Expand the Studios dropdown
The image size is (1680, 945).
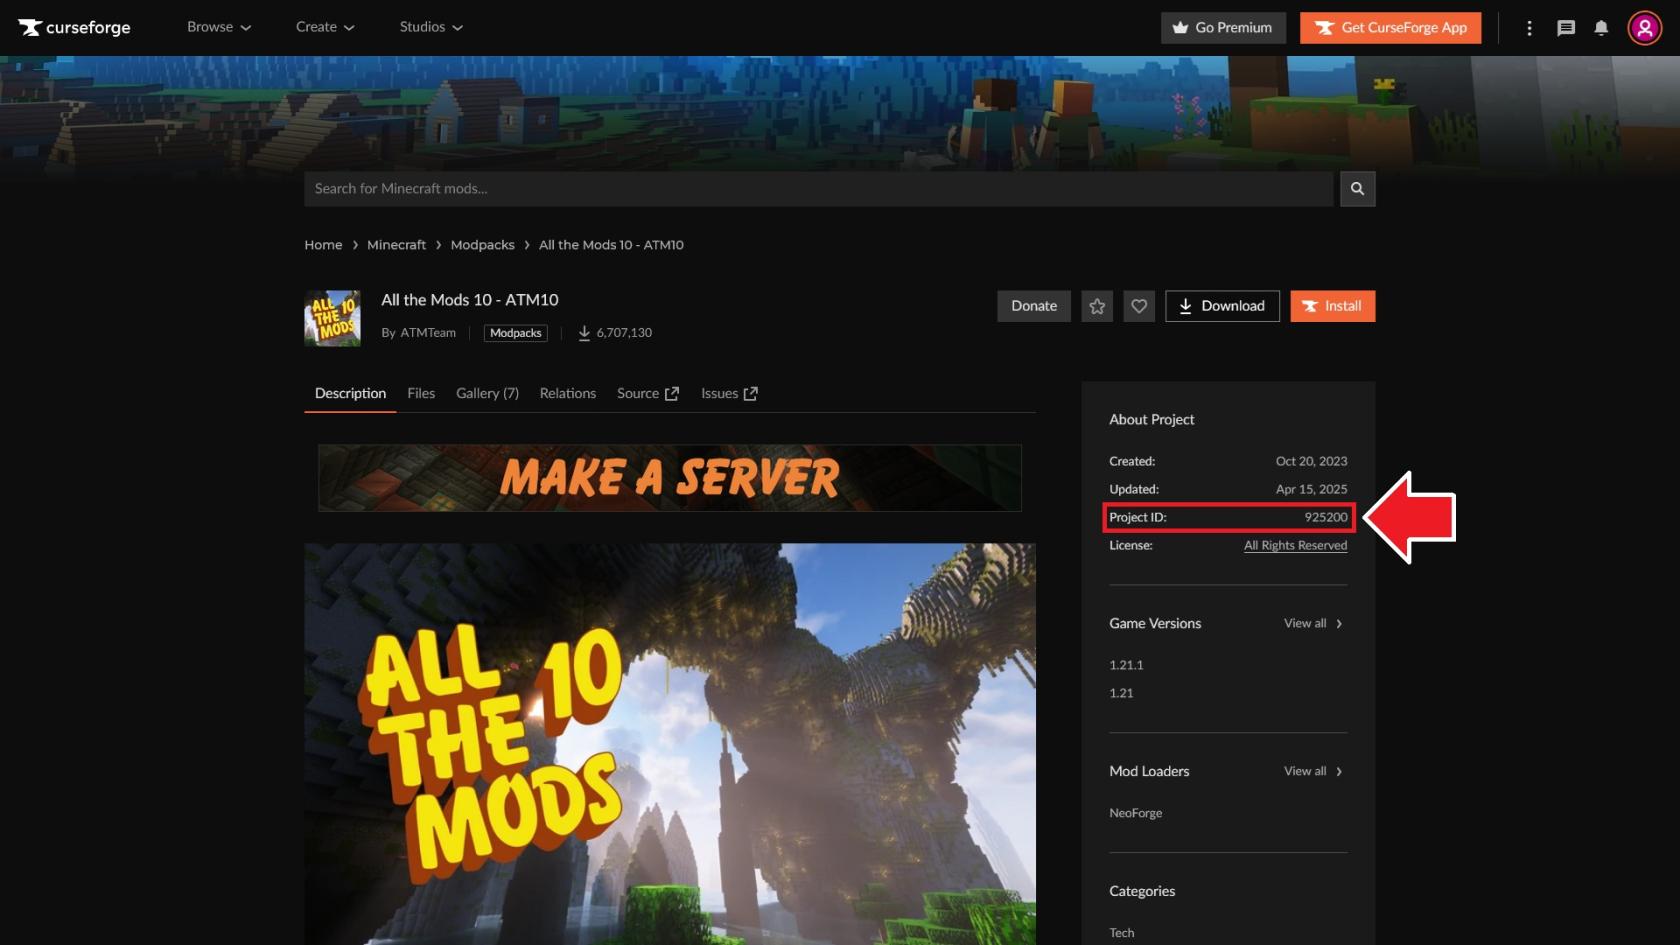[x=431, y=27]
